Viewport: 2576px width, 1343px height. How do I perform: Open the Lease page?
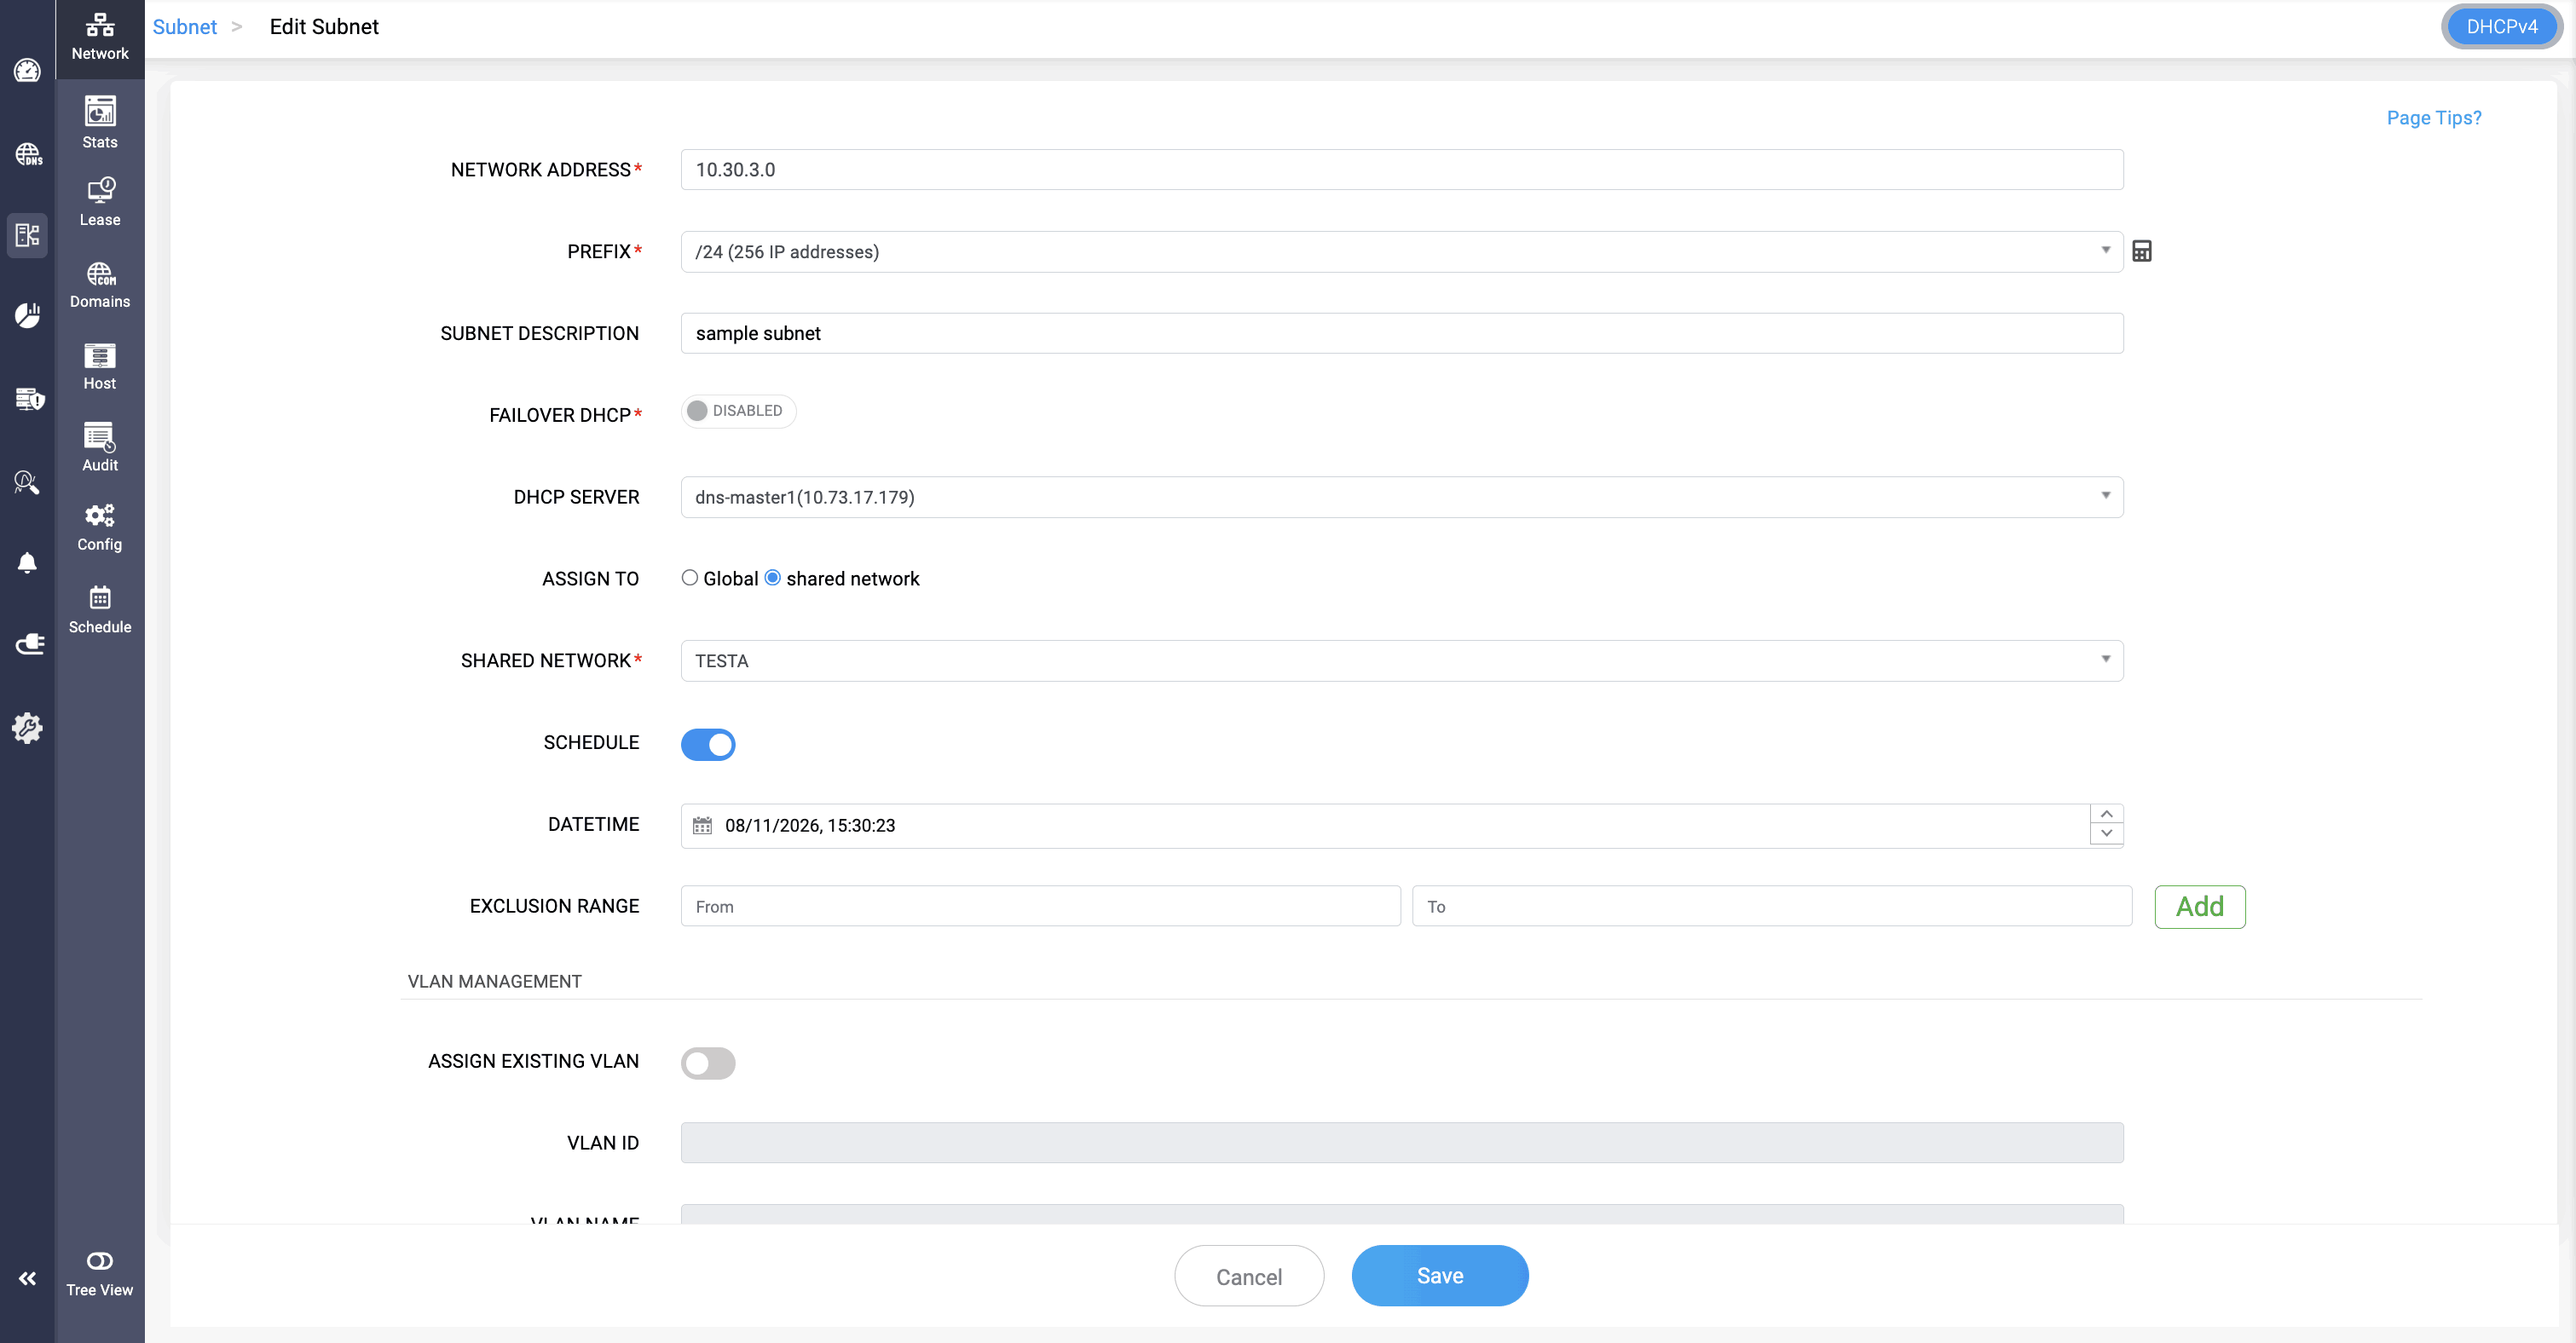click(x=100, y=202)
